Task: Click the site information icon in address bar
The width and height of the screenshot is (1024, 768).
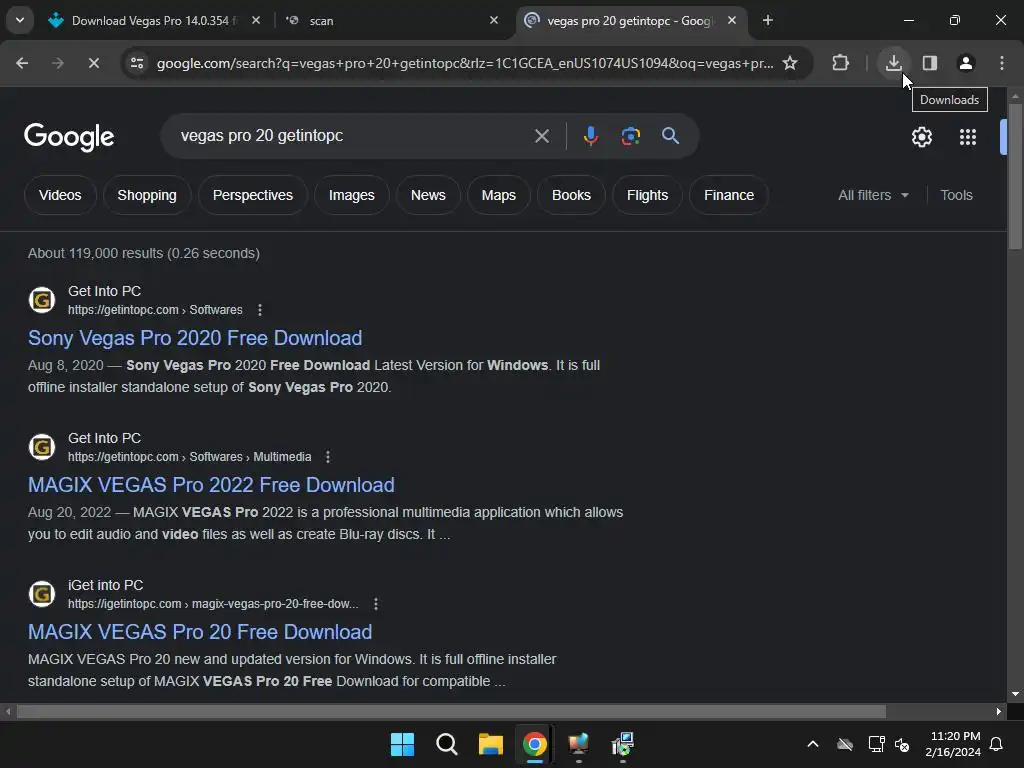Action: point(137,63)
